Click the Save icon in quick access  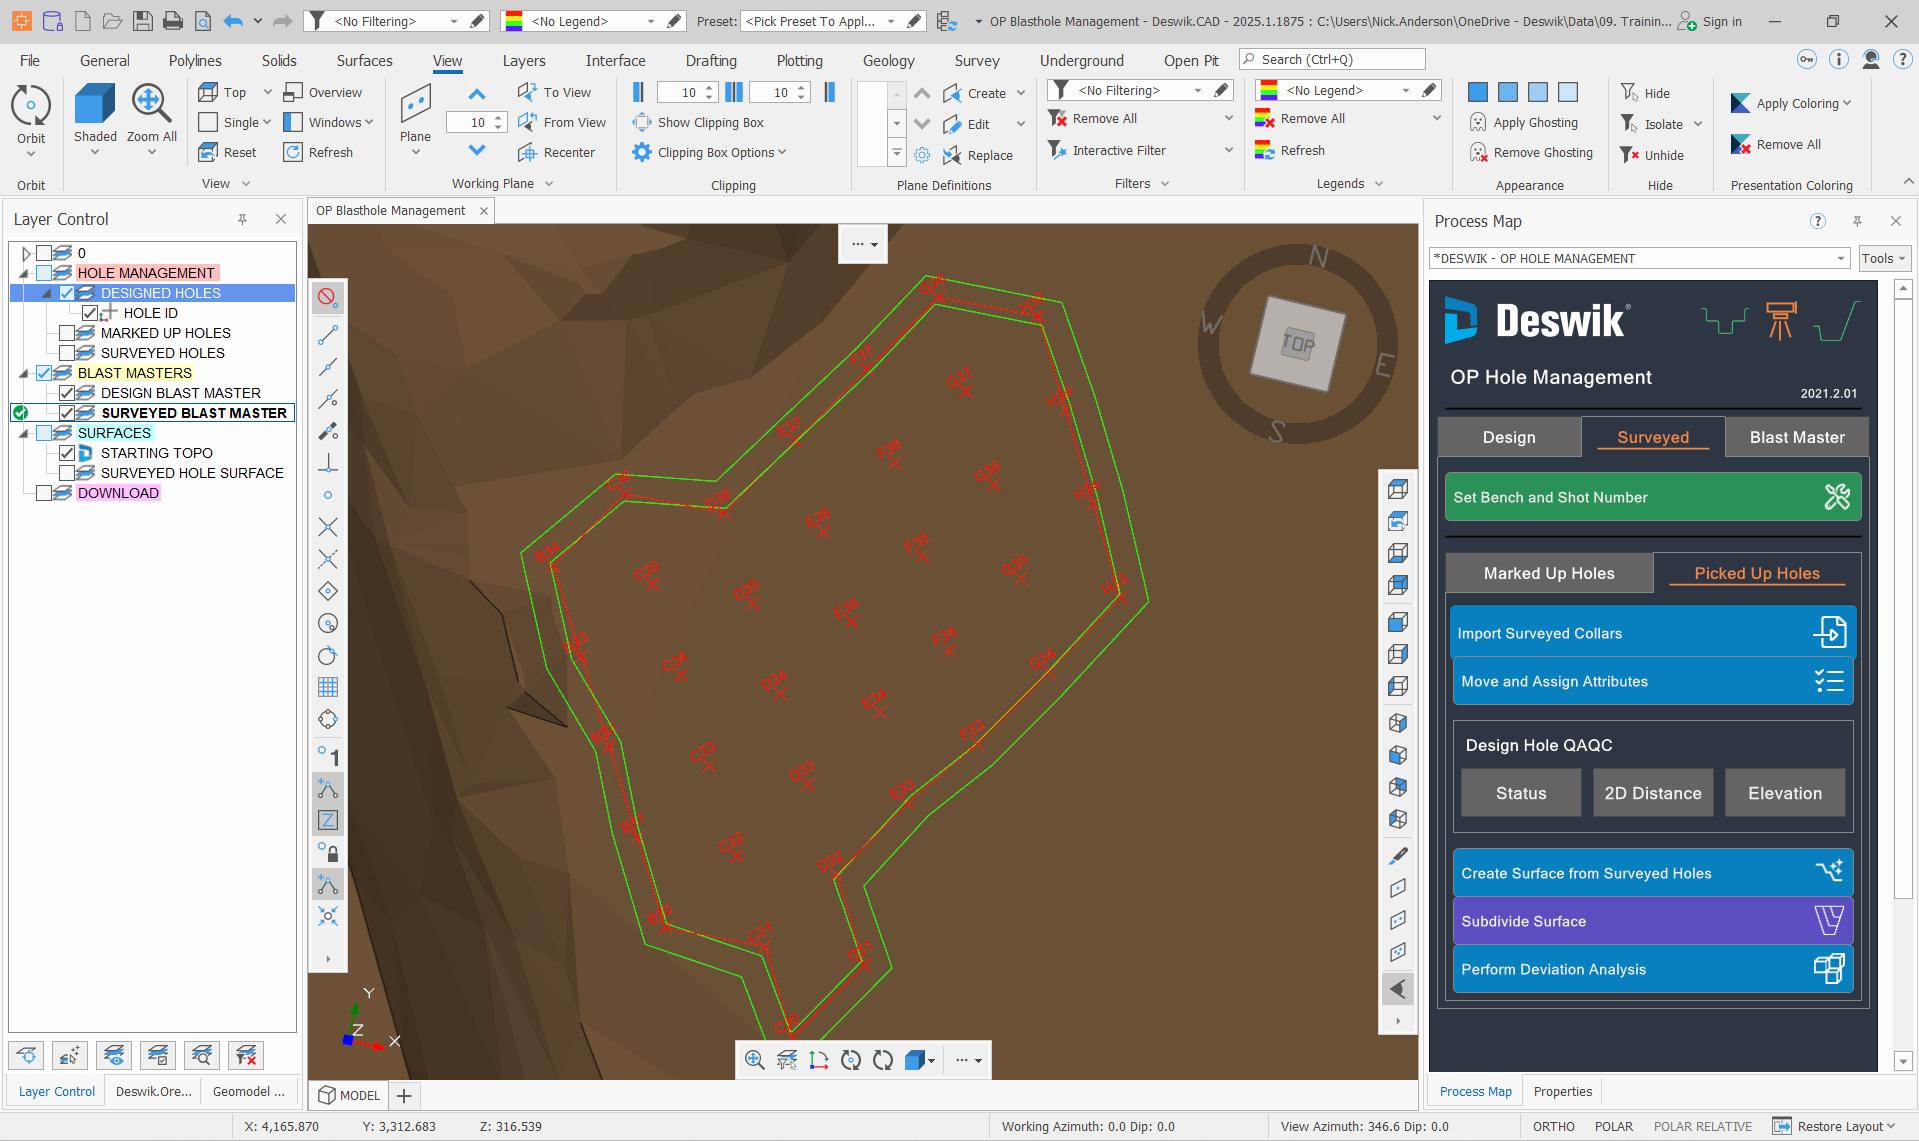142,21
